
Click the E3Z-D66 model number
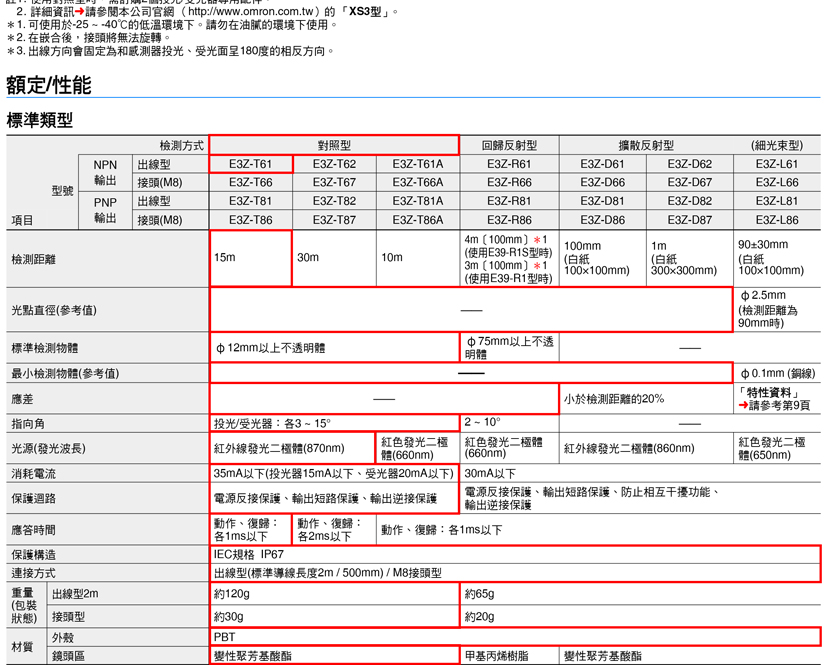pyautogui.click(x=602, y=183)
